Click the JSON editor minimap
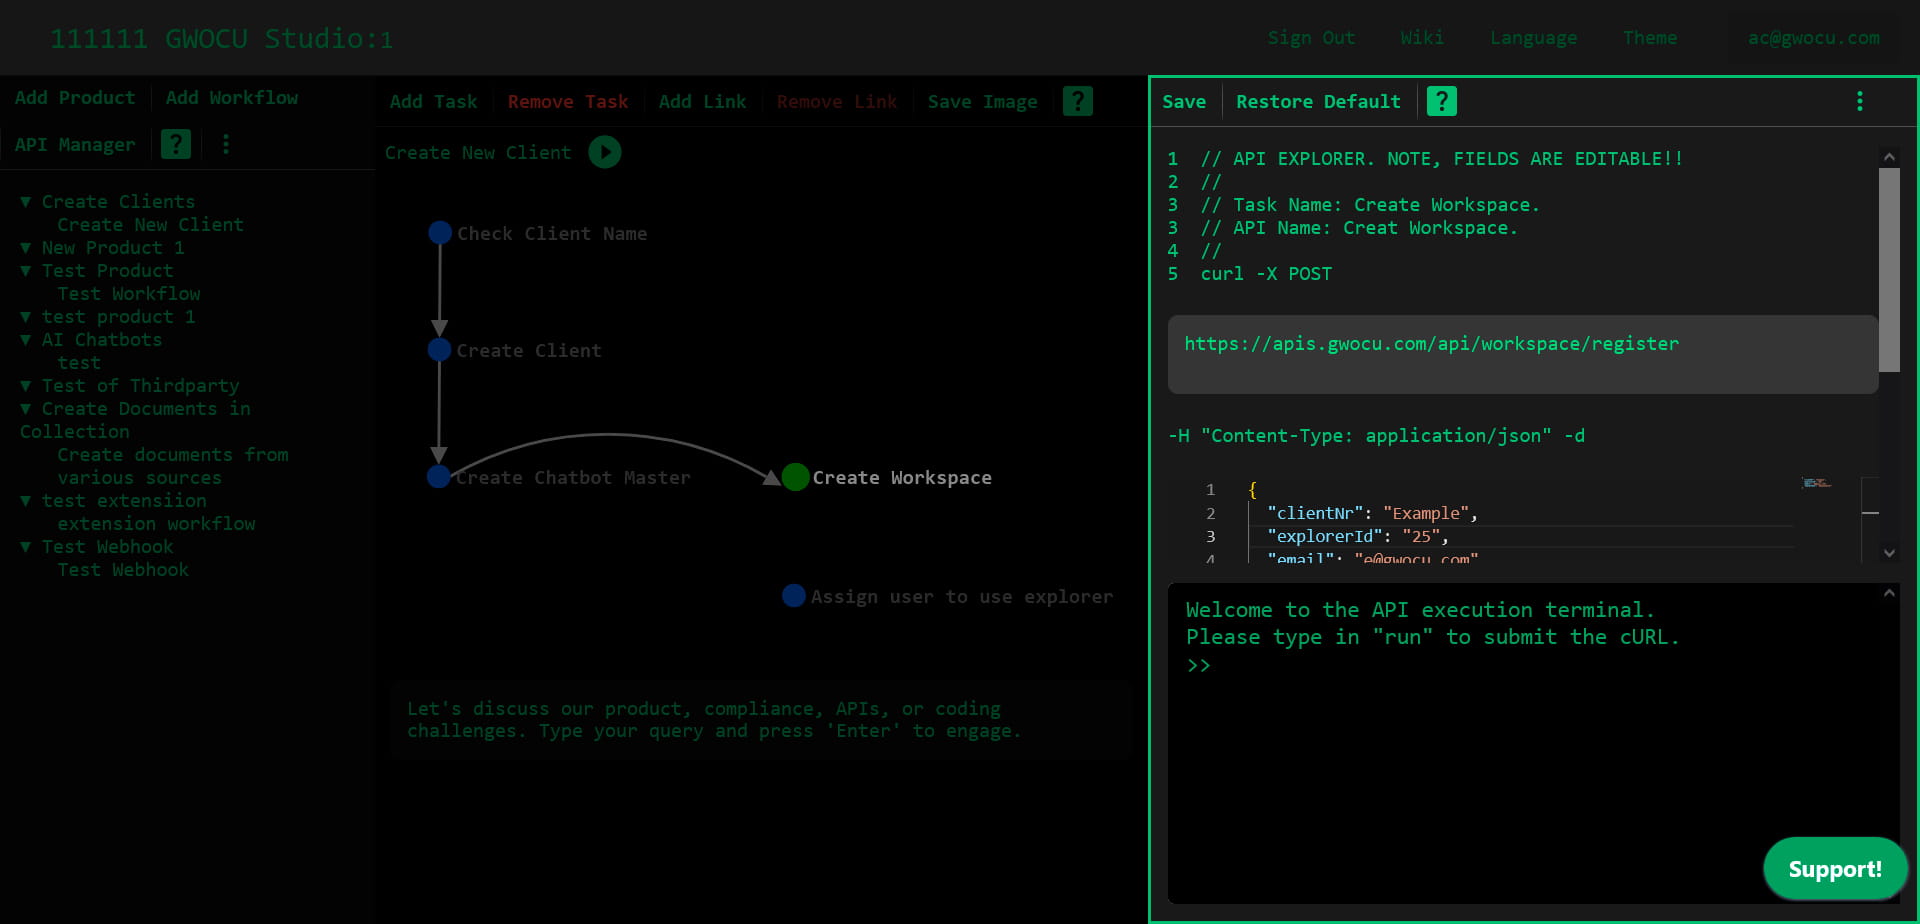 pos(1816,483)
